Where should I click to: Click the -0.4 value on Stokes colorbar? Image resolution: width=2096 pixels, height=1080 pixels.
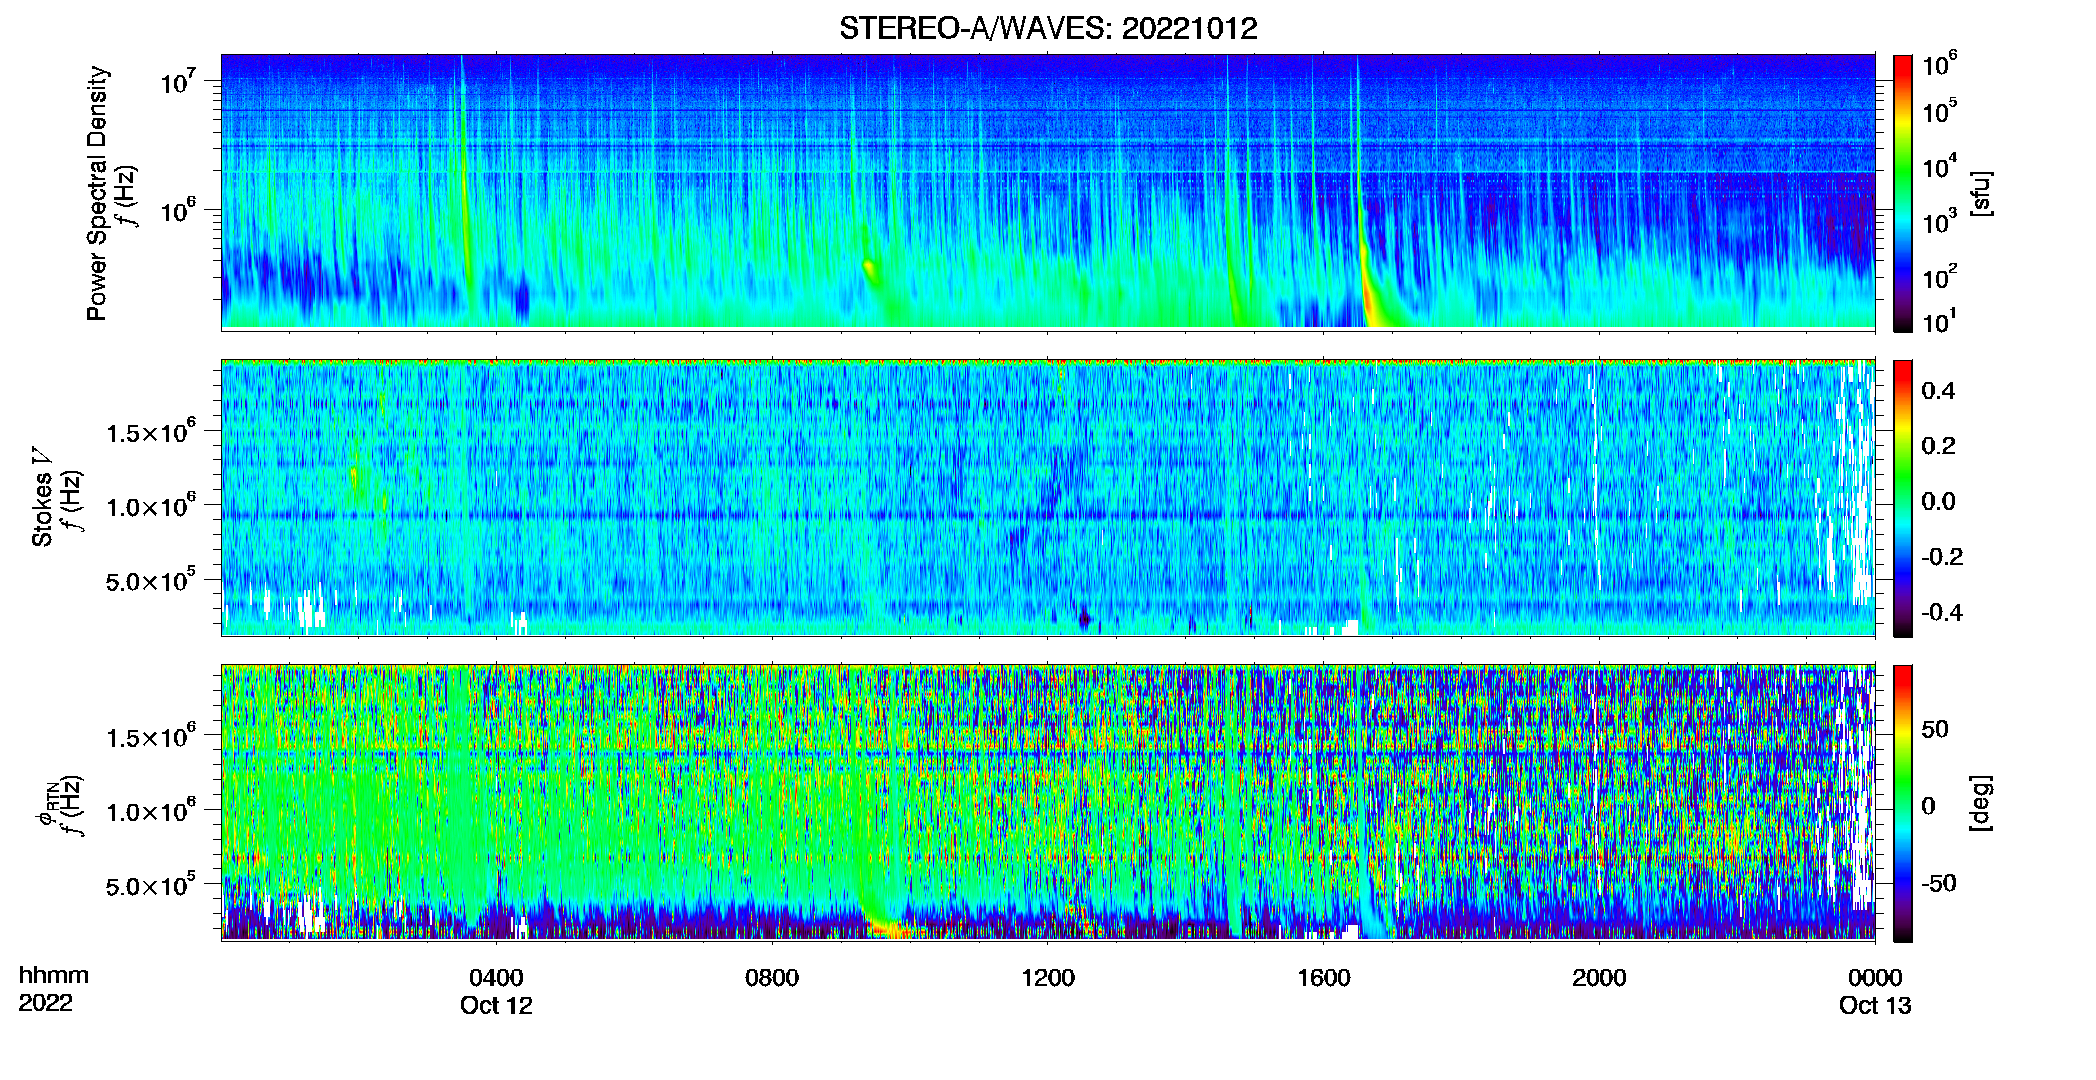[1942, 612]
